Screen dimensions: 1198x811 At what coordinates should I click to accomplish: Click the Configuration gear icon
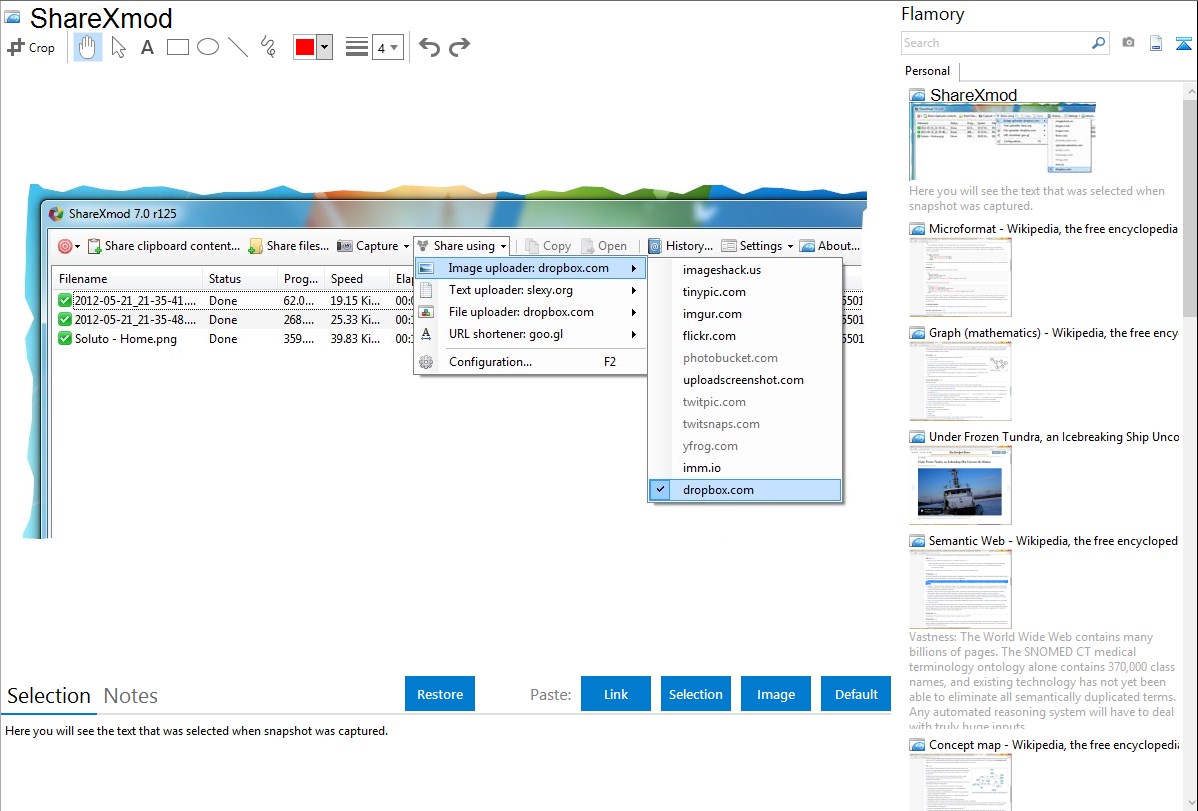pos(426,362)
